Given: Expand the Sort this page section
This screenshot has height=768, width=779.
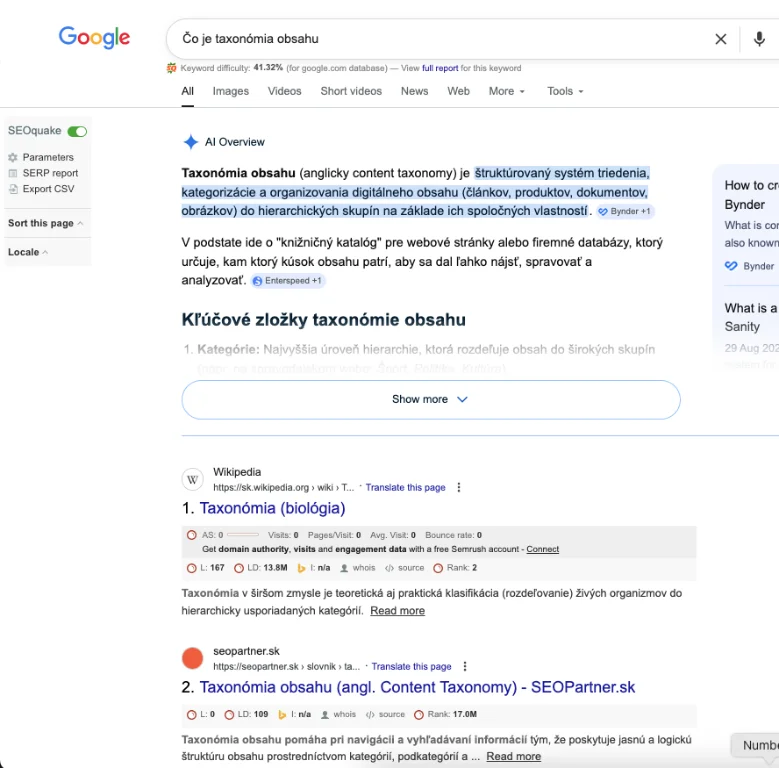Looking at the screenshot, I should 45,224.
